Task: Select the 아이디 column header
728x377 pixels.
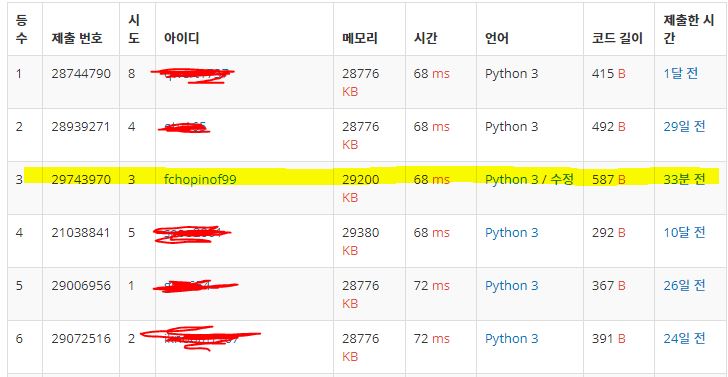Action: (x=182, y=38)
